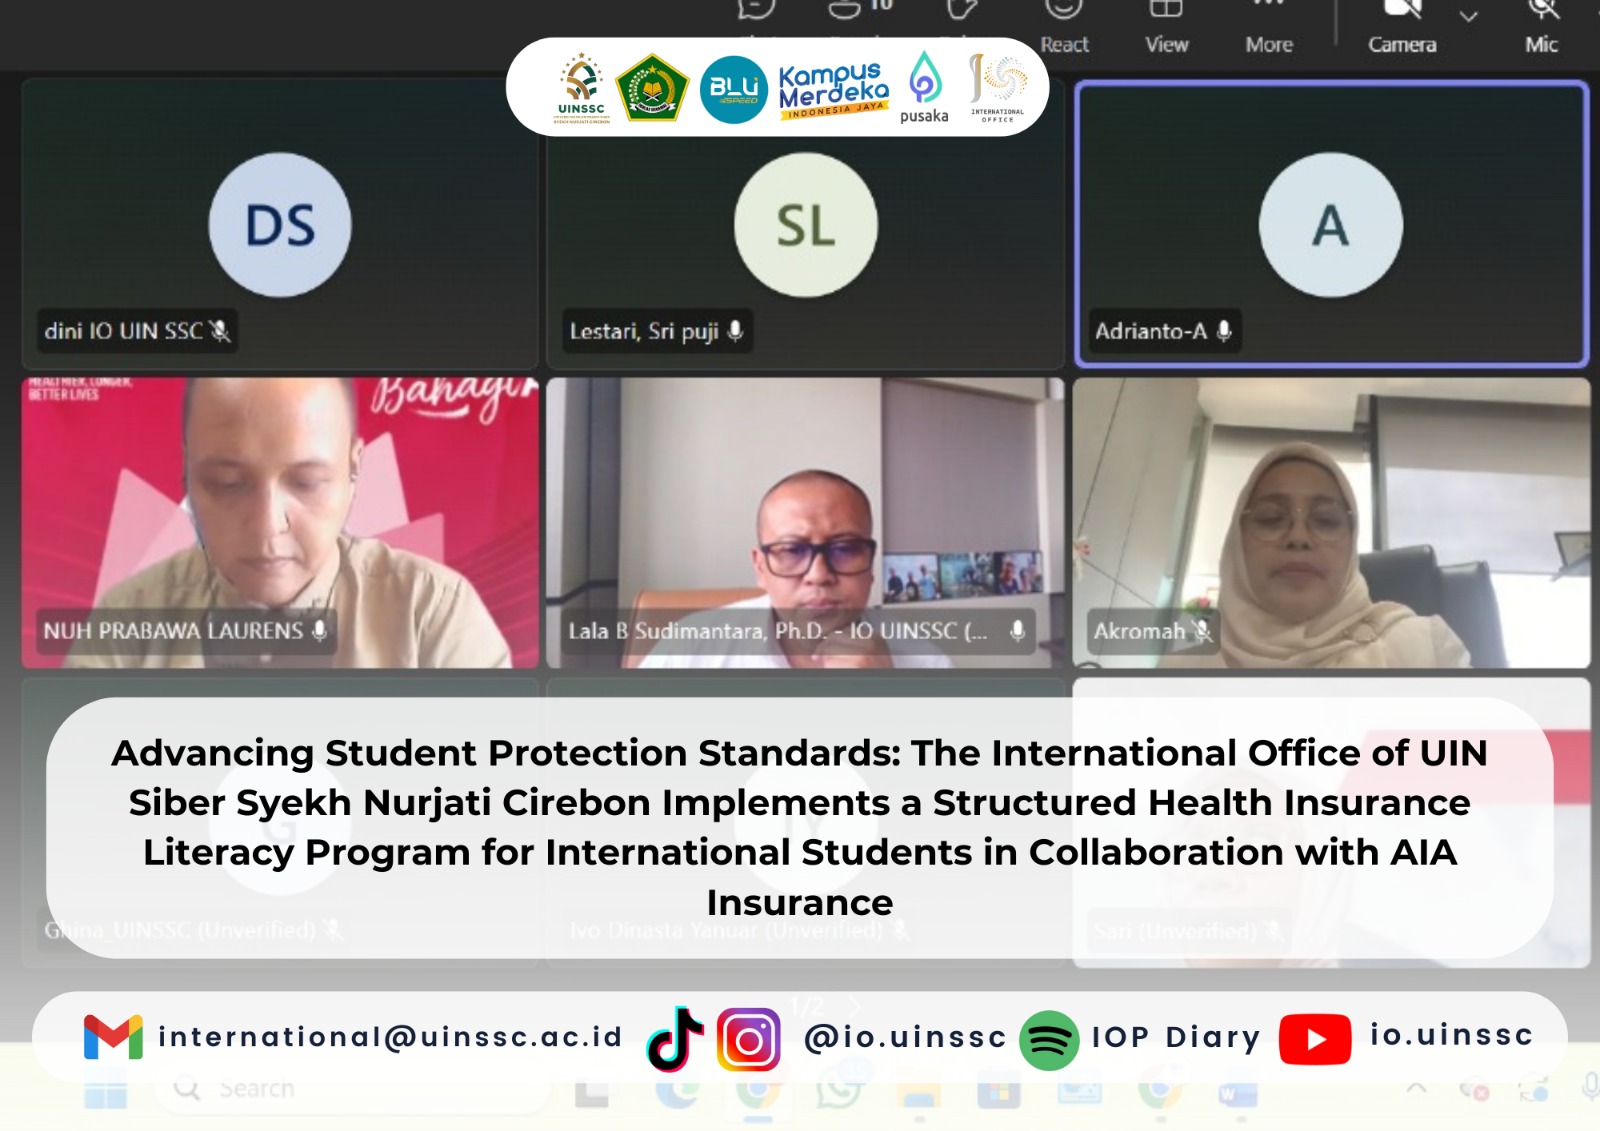Expand the system tray hidden icons chevron
Viewport: 1600px width, 1131px height.
(x=1417, y=1088)
